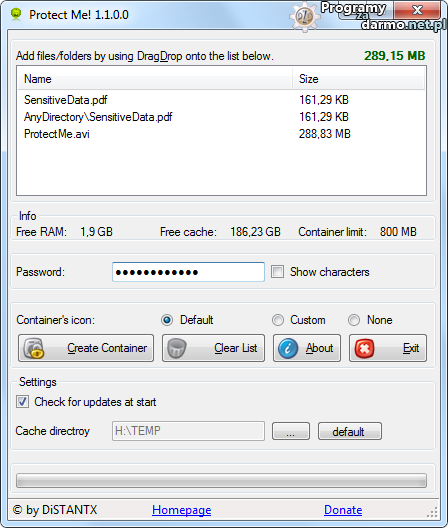Open the Homepage link

(x=182, y=510)
